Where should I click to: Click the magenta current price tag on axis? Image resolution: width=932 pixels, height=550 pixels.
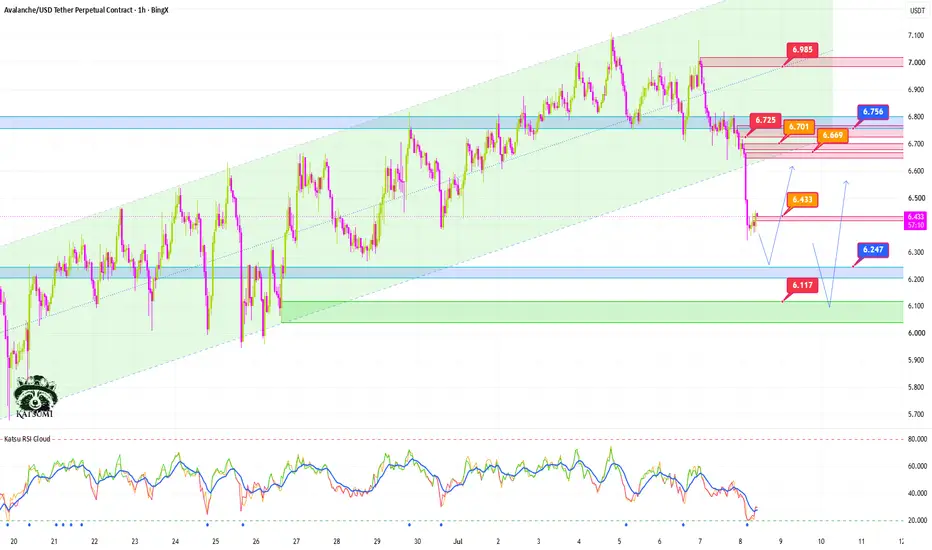click(915, 221)
